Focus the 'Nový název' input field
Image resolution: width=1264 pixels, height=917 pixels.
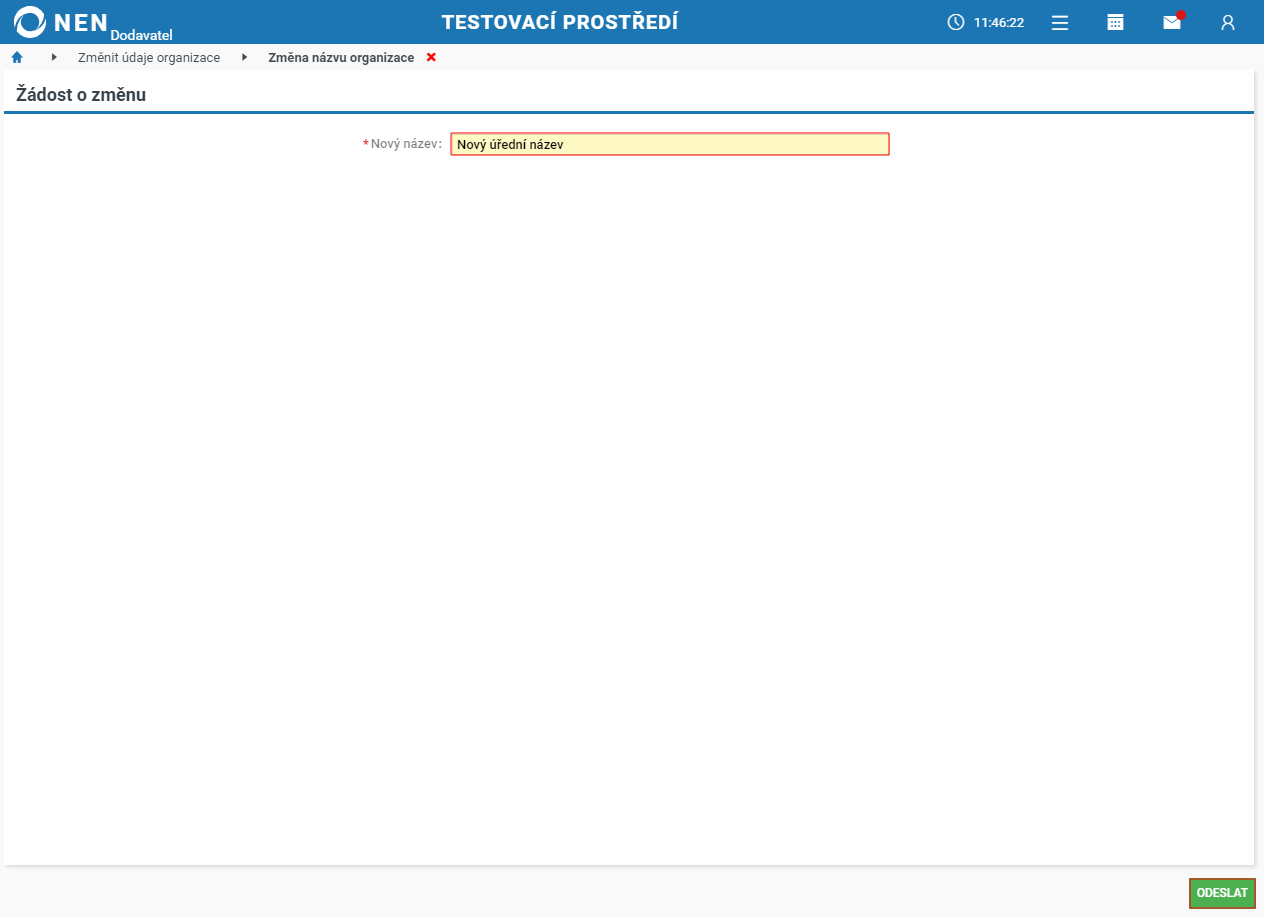(x=669, y=144)
